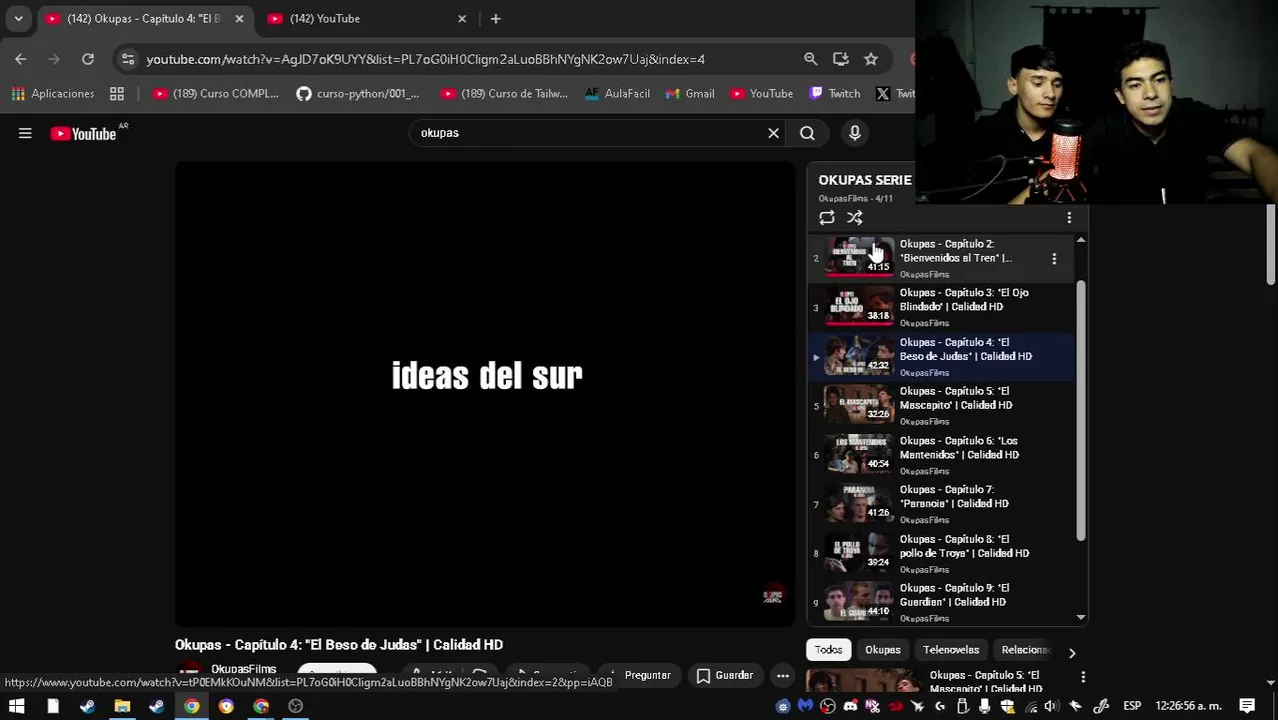Click the ESP language indicator
This screenshot has width=1278, height=720.
(1132, 706)
